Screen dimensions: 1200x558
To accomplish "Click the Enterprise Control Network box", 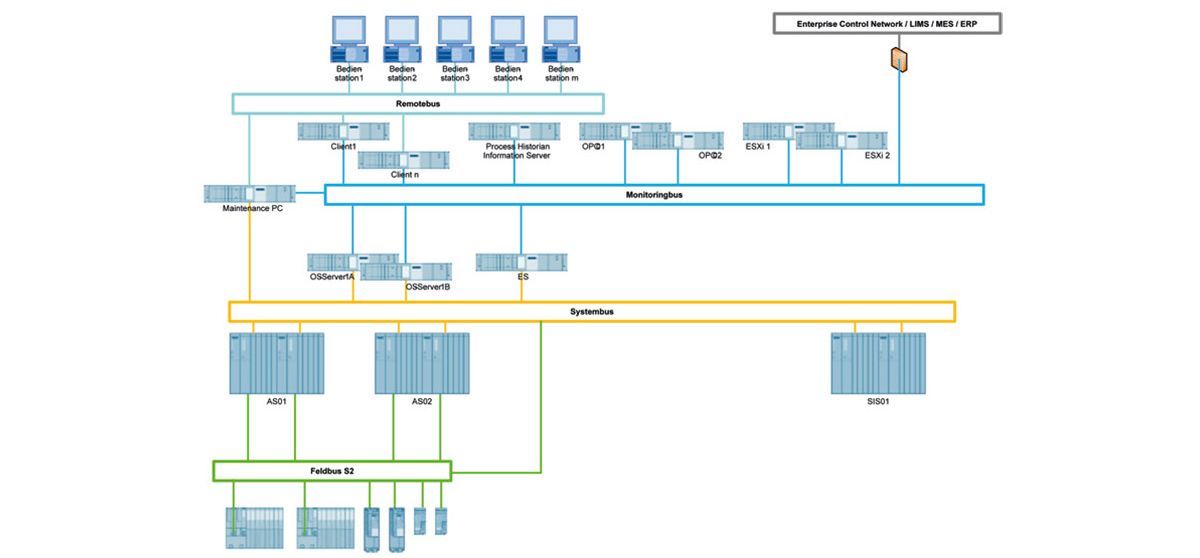I will tap(887, 22).
